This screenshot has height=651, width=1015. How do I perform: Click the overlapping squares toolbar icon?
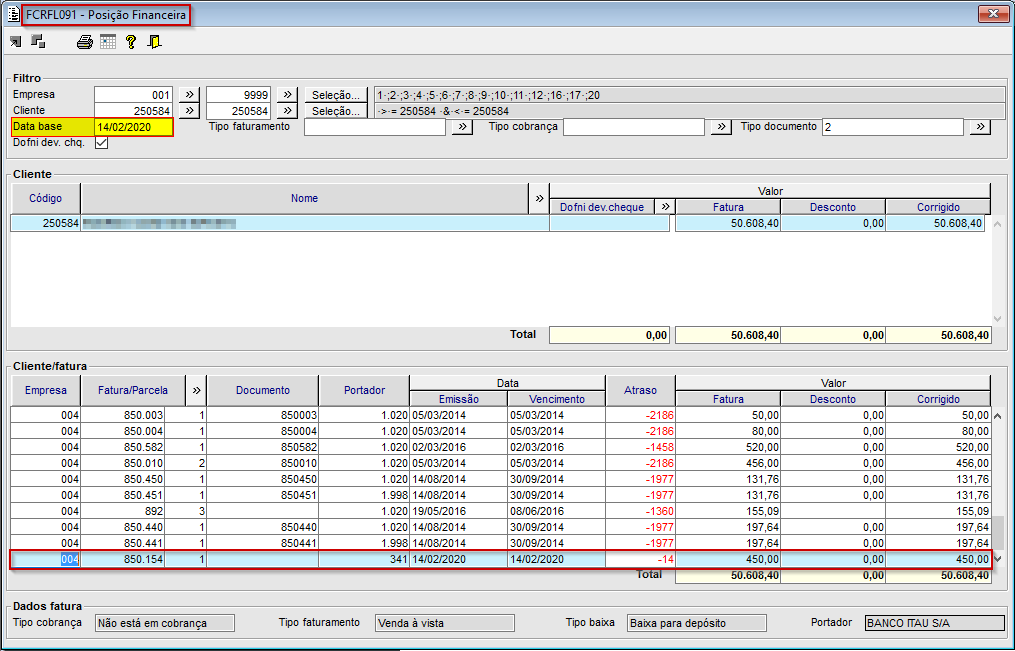[x=39, y=41]
